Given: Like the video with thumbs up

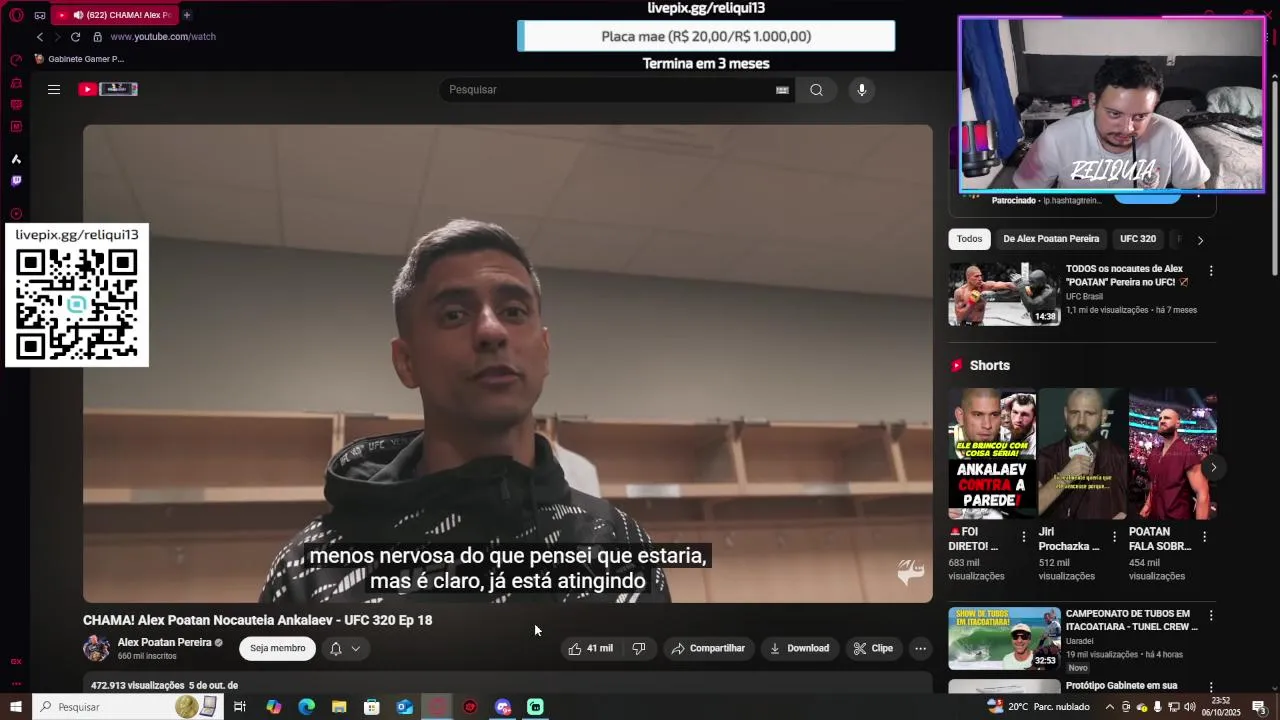Looking at the screenshot, I should click(590, 648).
